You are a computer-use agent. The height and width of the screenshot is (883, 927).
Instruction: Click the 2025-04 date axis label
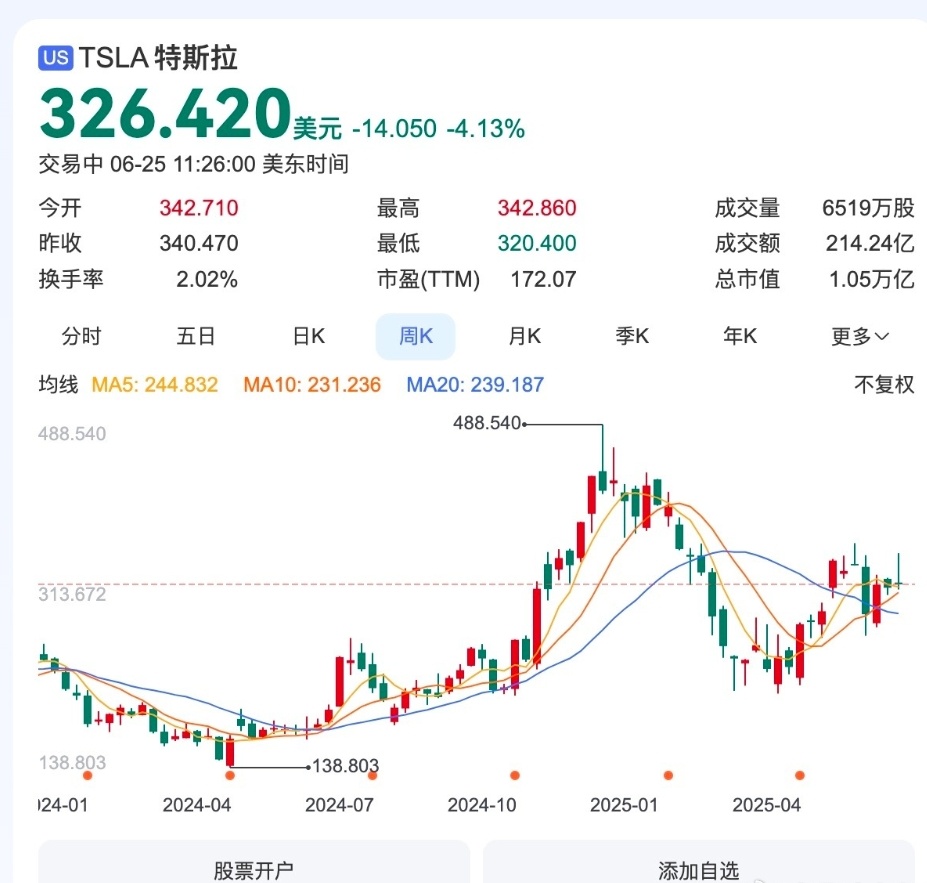[x=766, y=805]
